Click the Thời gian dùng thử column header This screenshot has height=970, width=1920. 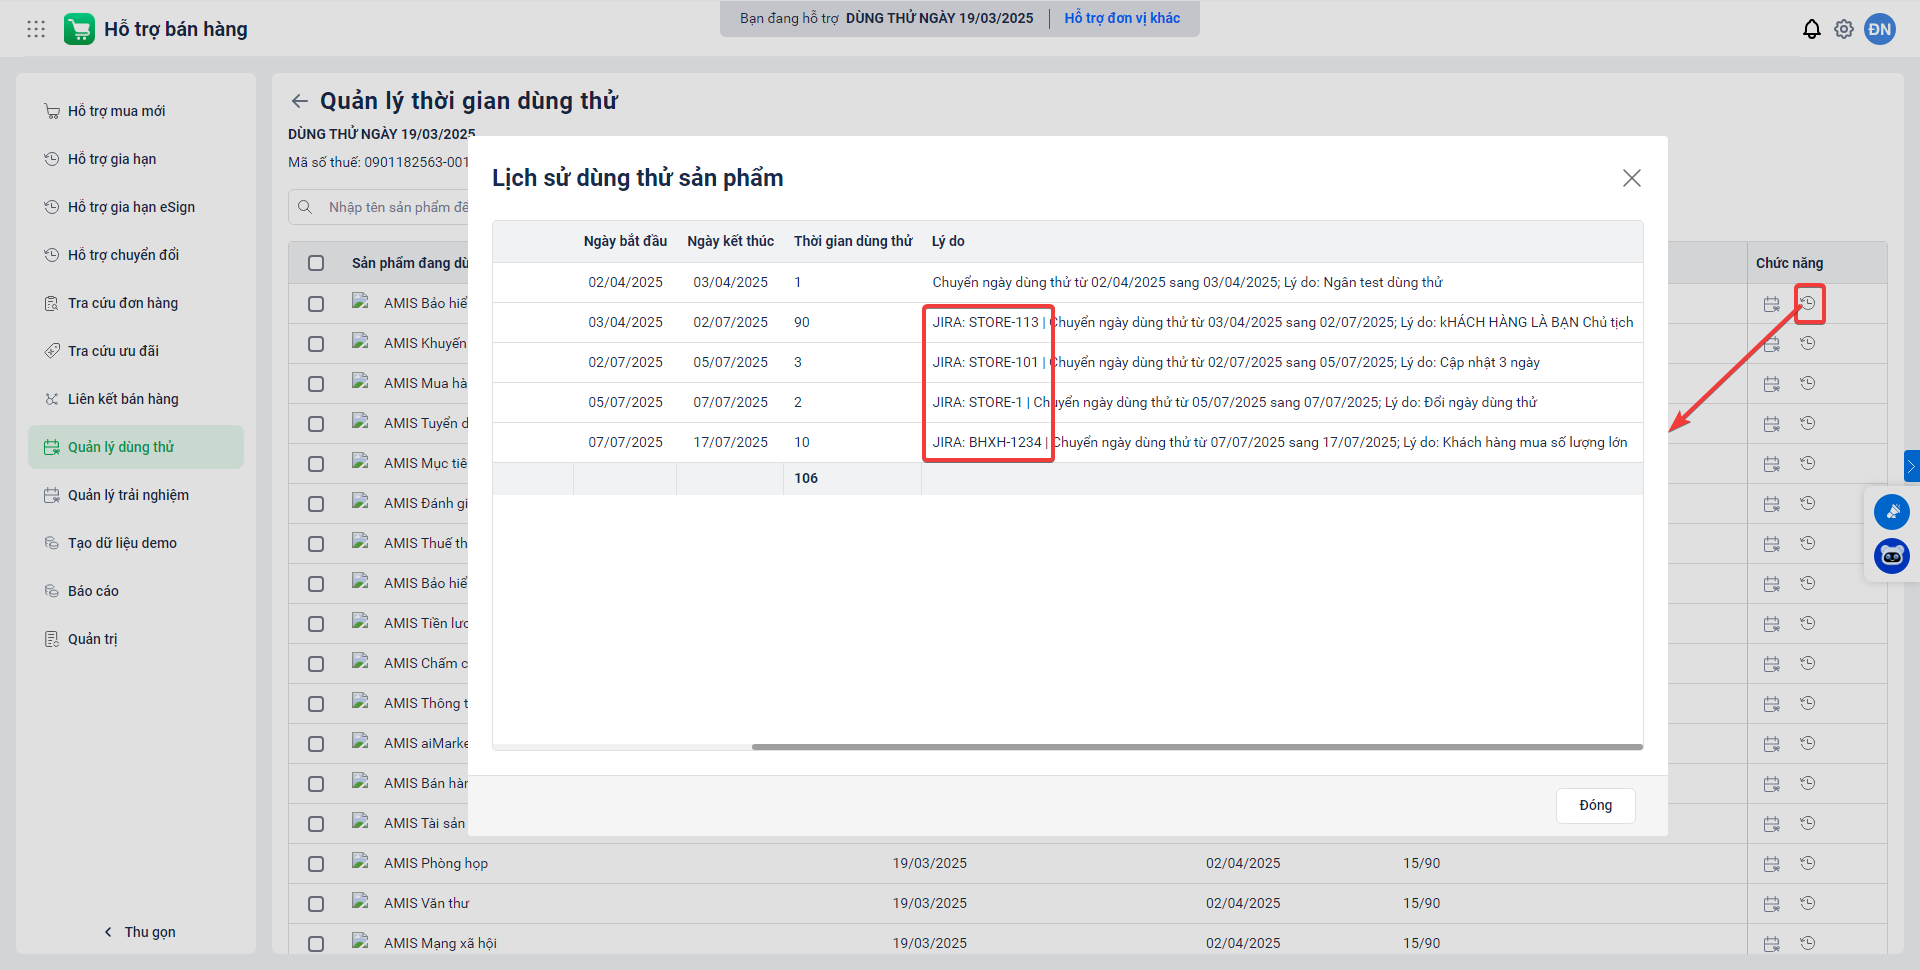point(853,241)
